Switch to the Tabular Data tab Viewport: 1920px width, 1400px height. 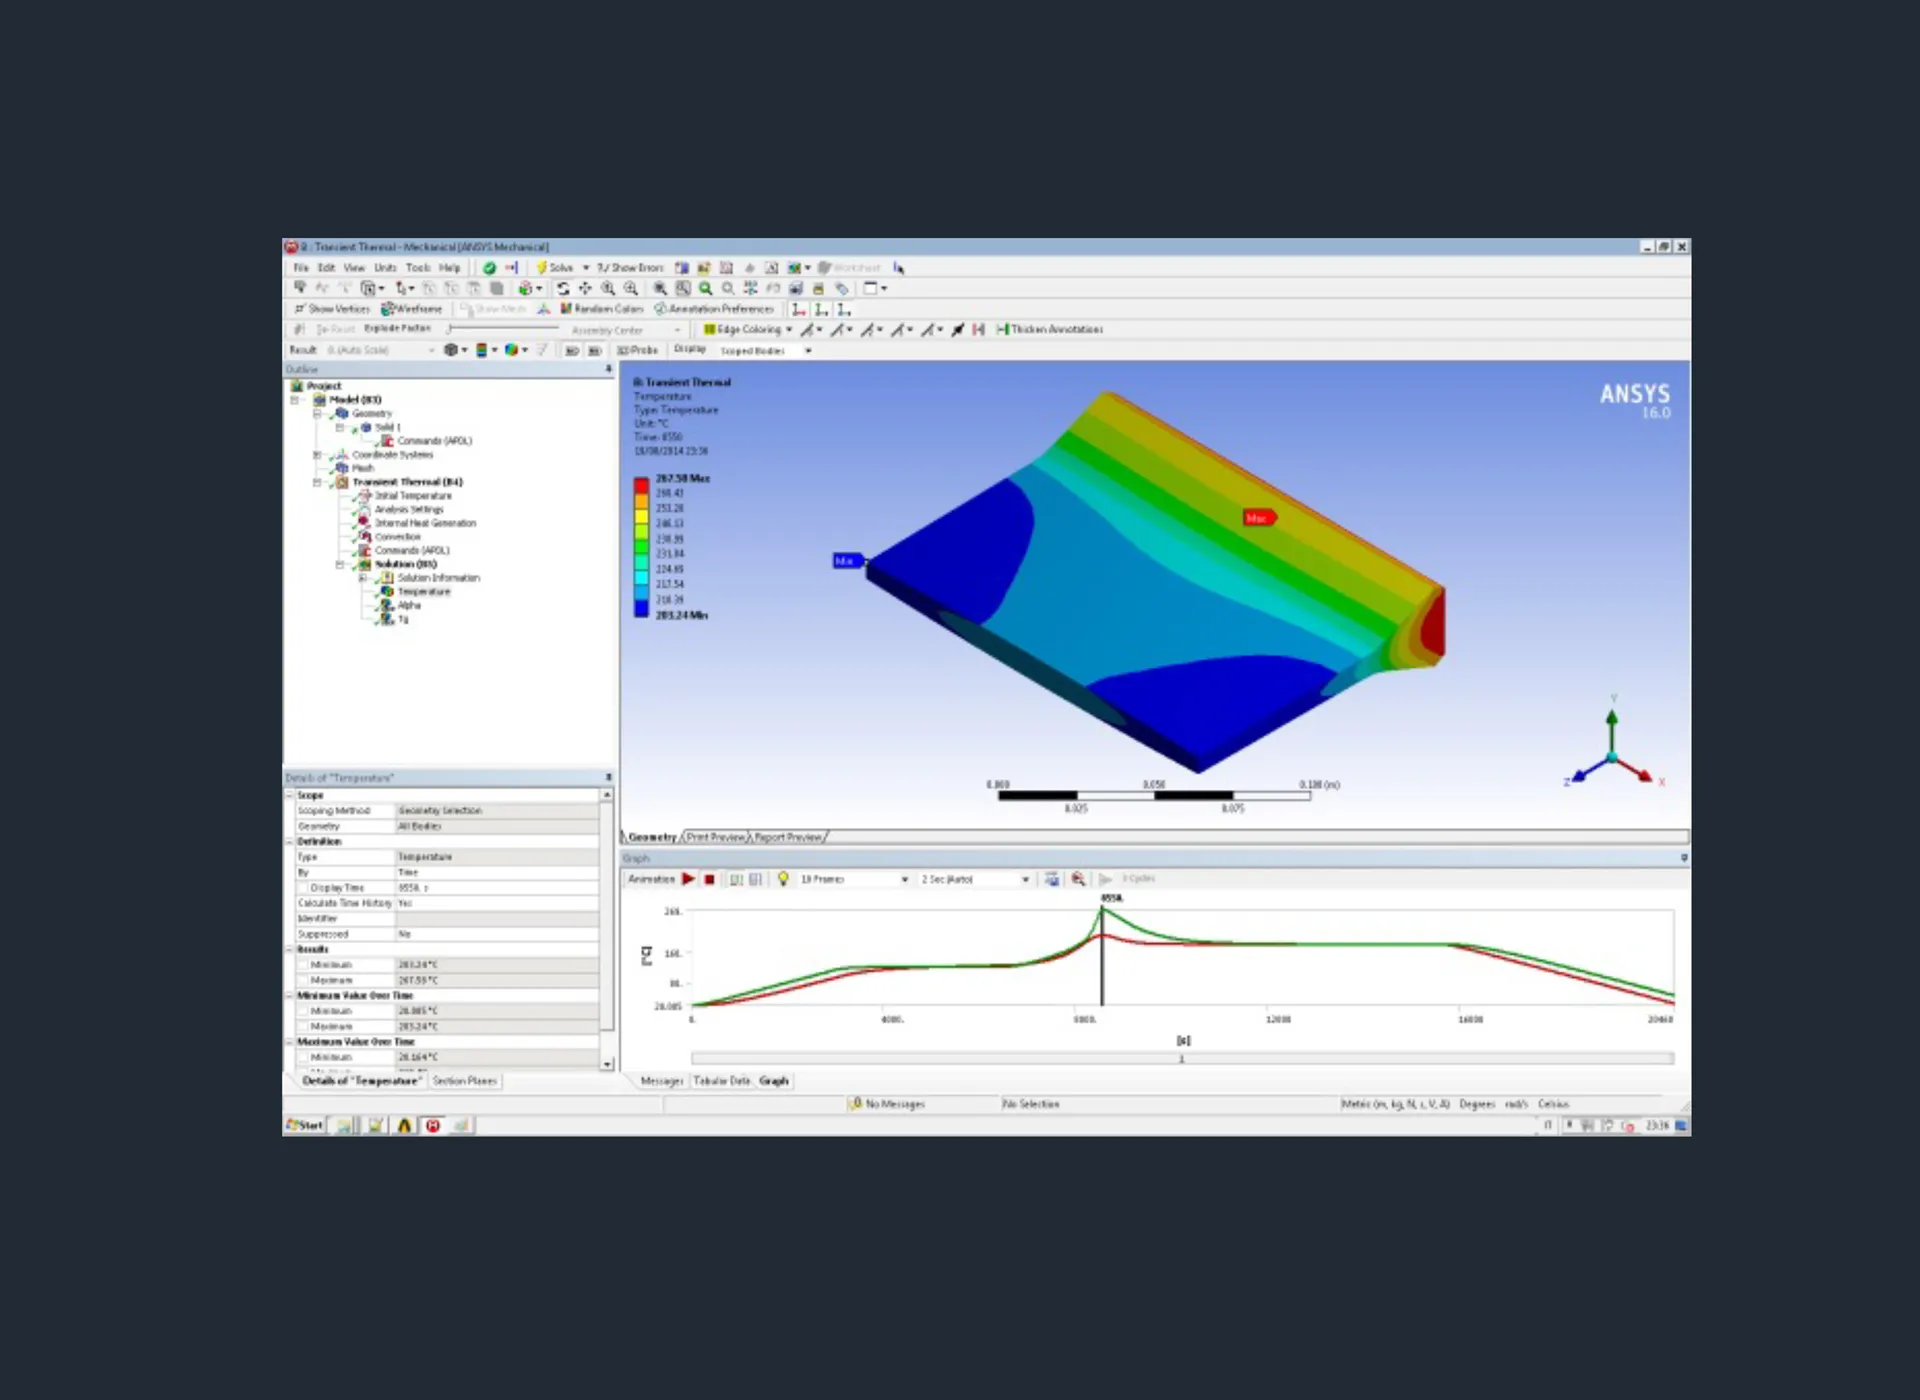[721, 1081]
